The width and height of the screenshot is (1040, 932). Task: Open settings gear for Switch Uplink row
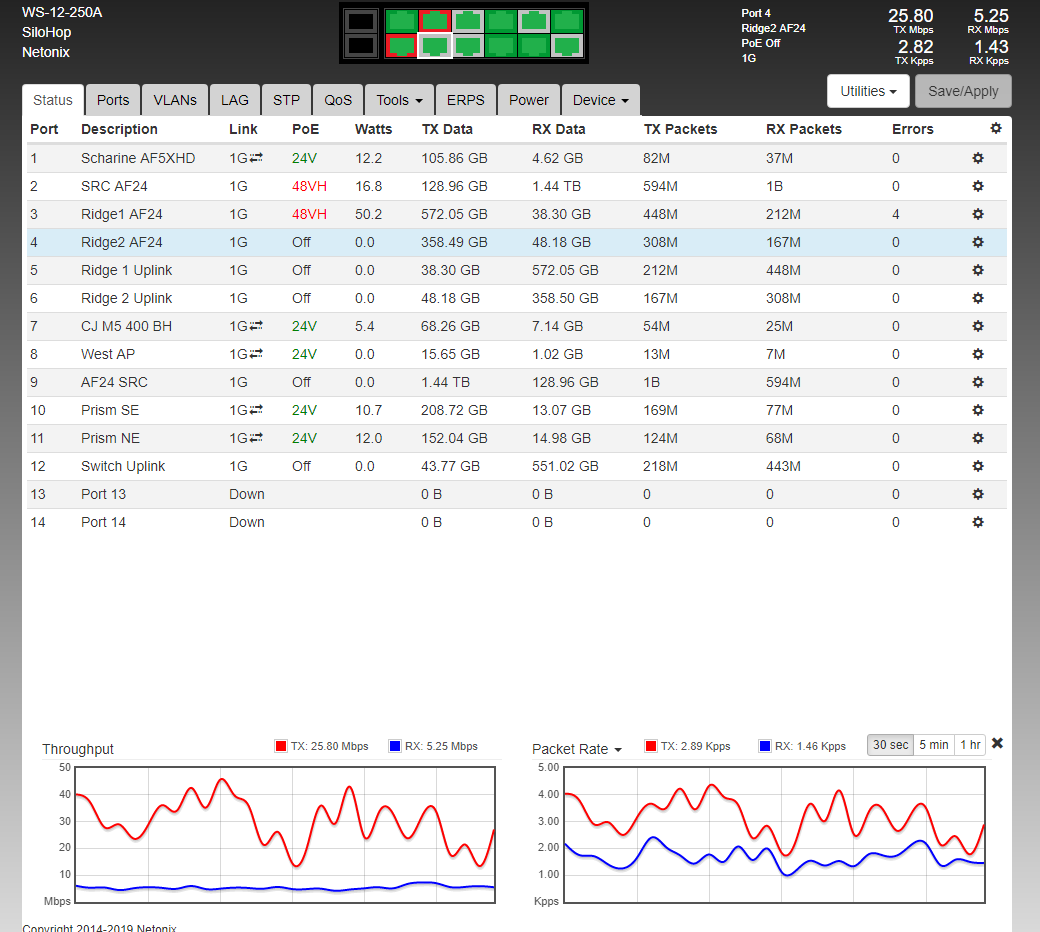tap(978, 466)
